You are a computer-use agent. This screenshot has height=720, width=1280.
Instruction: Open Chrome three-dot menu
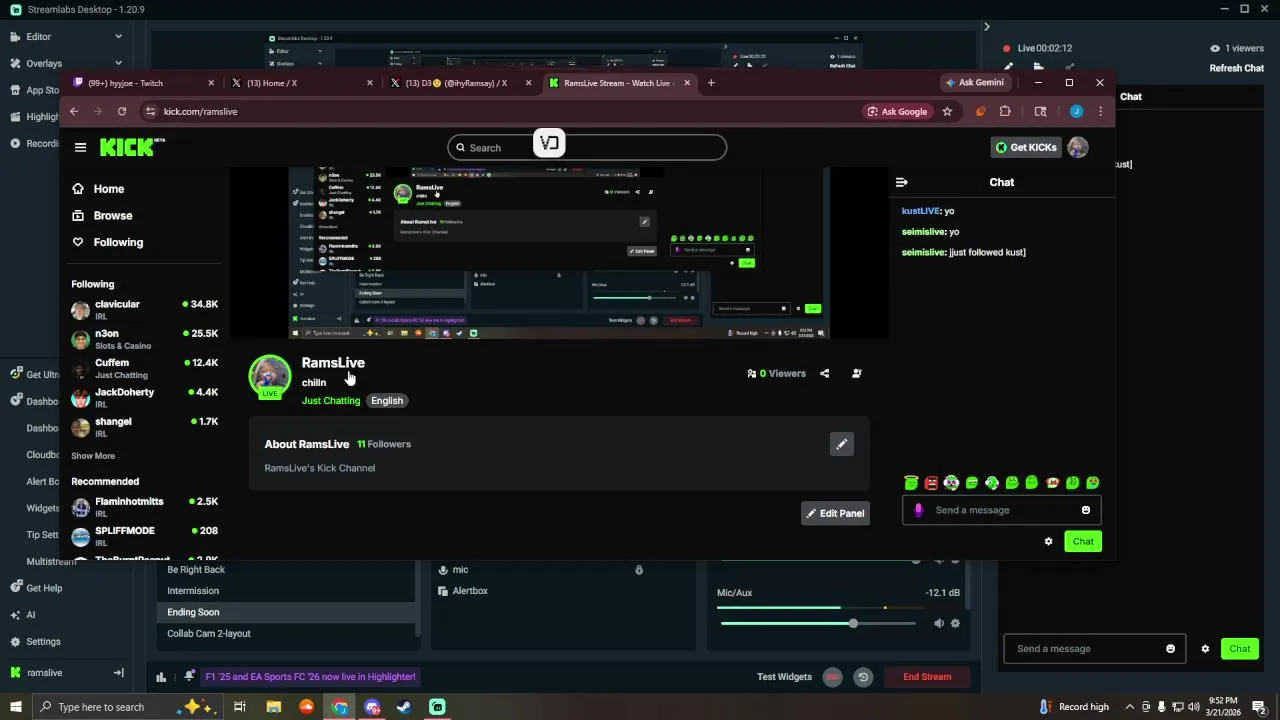[1100, 112]
